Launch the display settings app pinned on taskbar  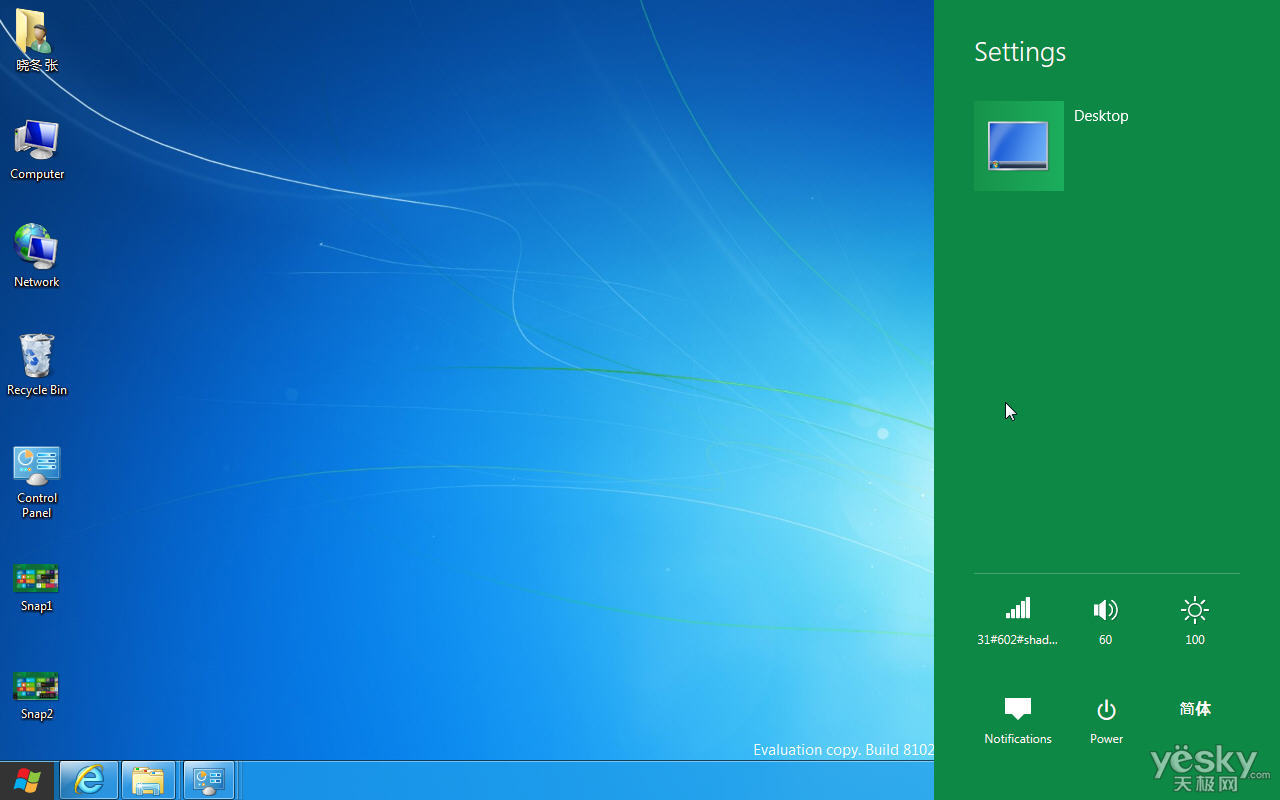[x=208, y=780]
